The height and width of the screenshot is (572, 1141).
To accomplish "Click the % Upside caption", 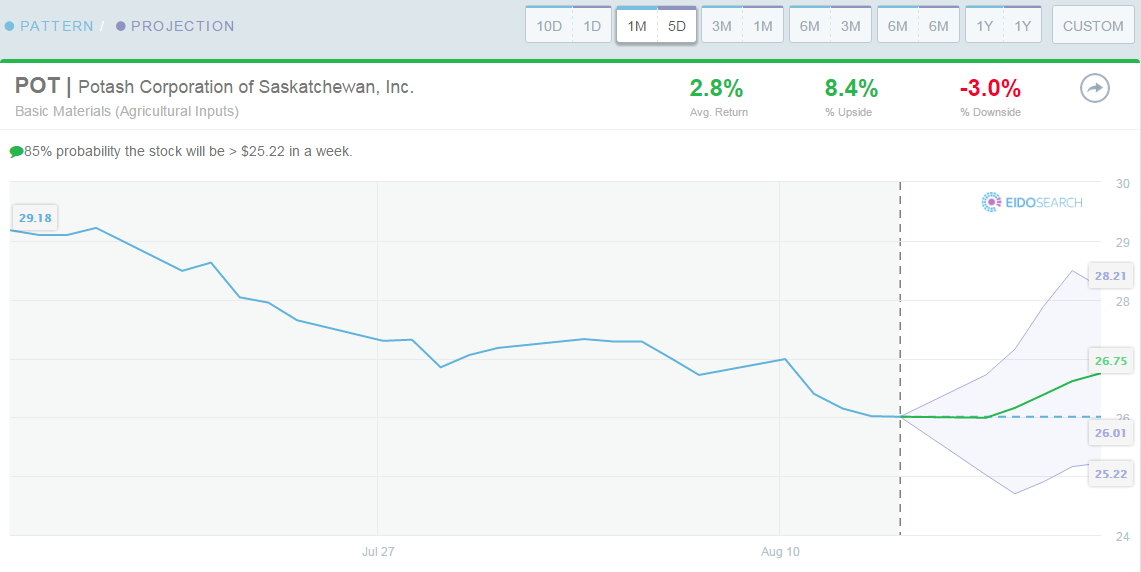I will (x=850, y=112).
